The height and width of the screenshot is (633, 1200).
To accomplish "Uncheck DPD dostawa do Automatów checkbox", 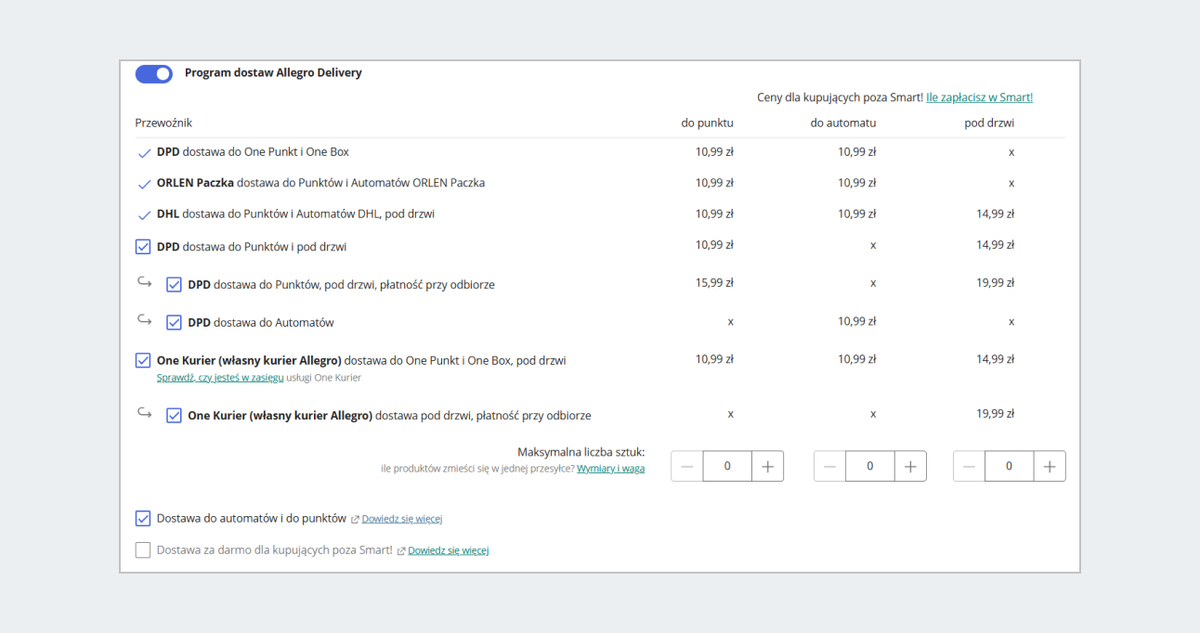I will (x=174, y=323).
